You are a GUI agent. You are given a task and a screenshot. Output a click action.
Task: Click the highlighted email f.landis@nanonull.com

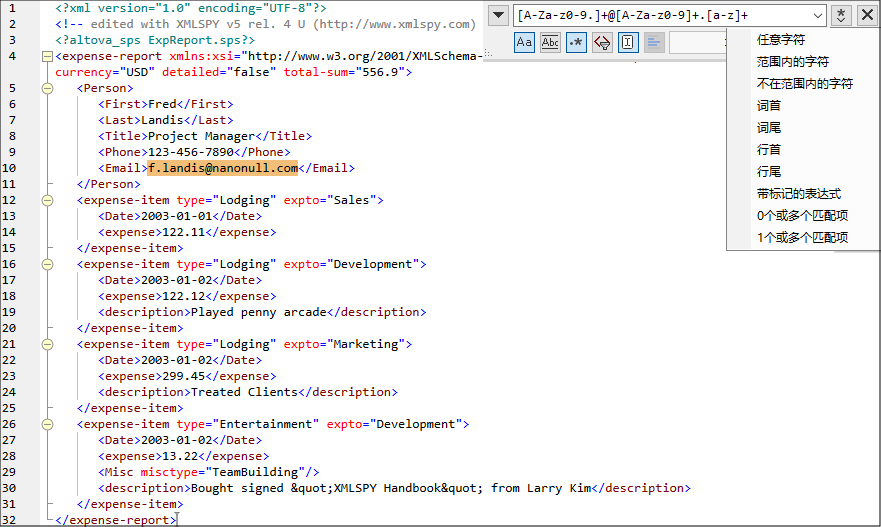point(222,168)
